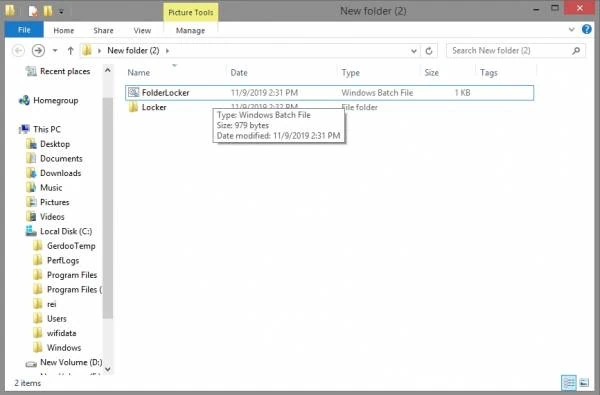Open Help via the question mark icon
Screen dimensions: 600x395
pyautogui.click(x=587, y=29)
